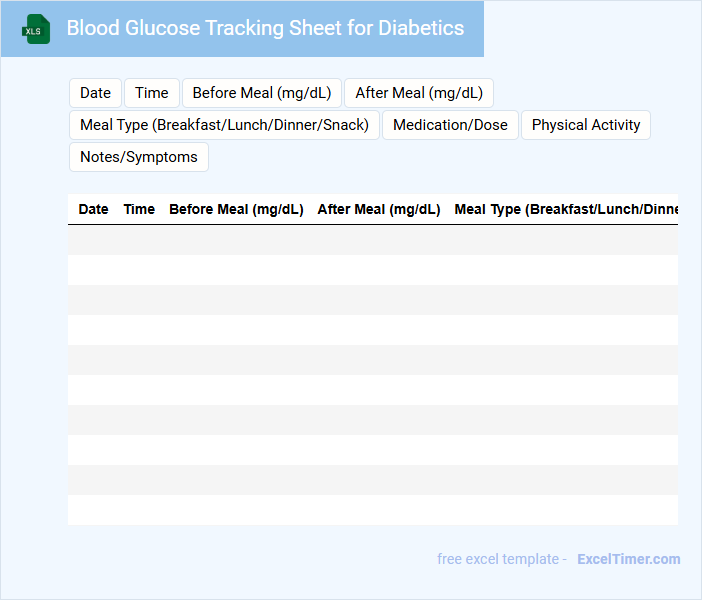This screenshot has width=702, height=600.
Task: Click the first empty row of the table
Action: pos(372,240)
